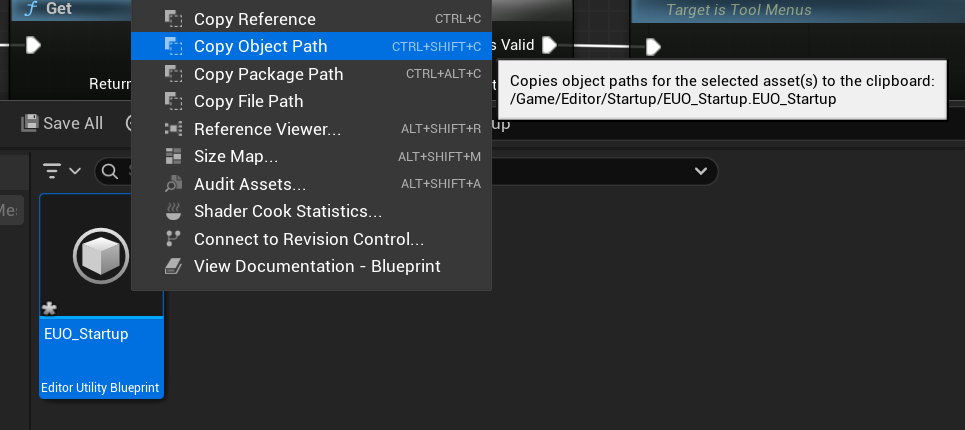Click the Tool Menus node exec input pin
Screen dimensions: 965x430
pos(653,46)
